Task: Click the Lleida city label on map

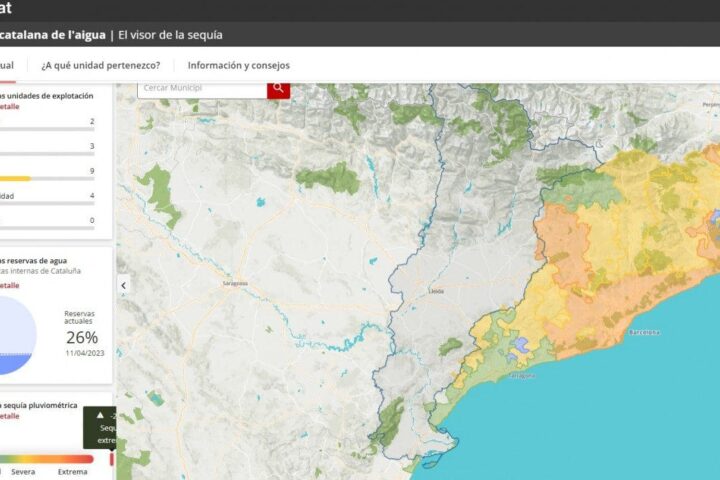Action: coord(435,290)
